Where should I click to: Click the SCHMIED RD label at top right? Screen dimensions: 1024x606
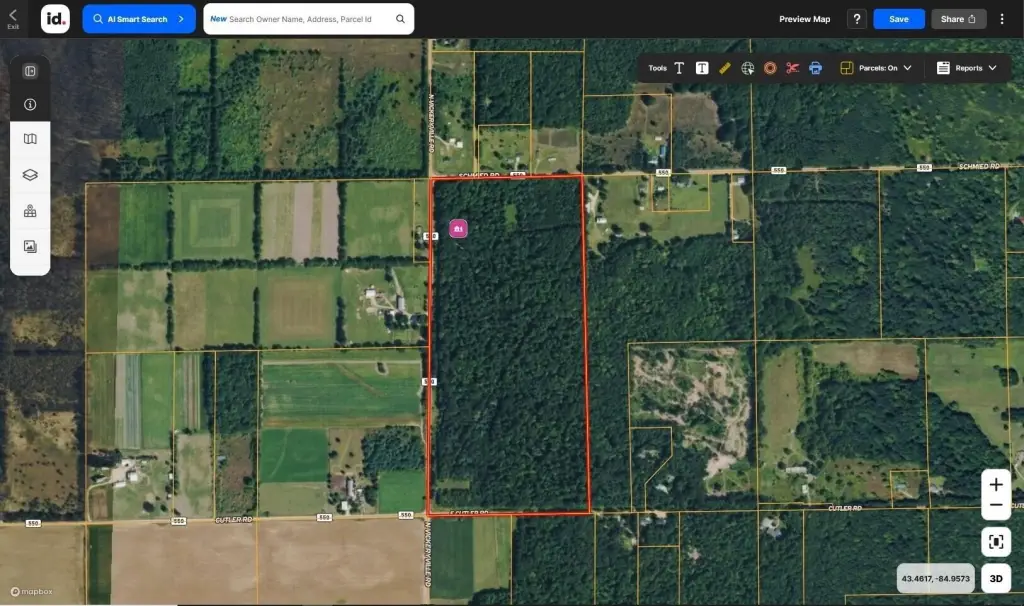978,167
